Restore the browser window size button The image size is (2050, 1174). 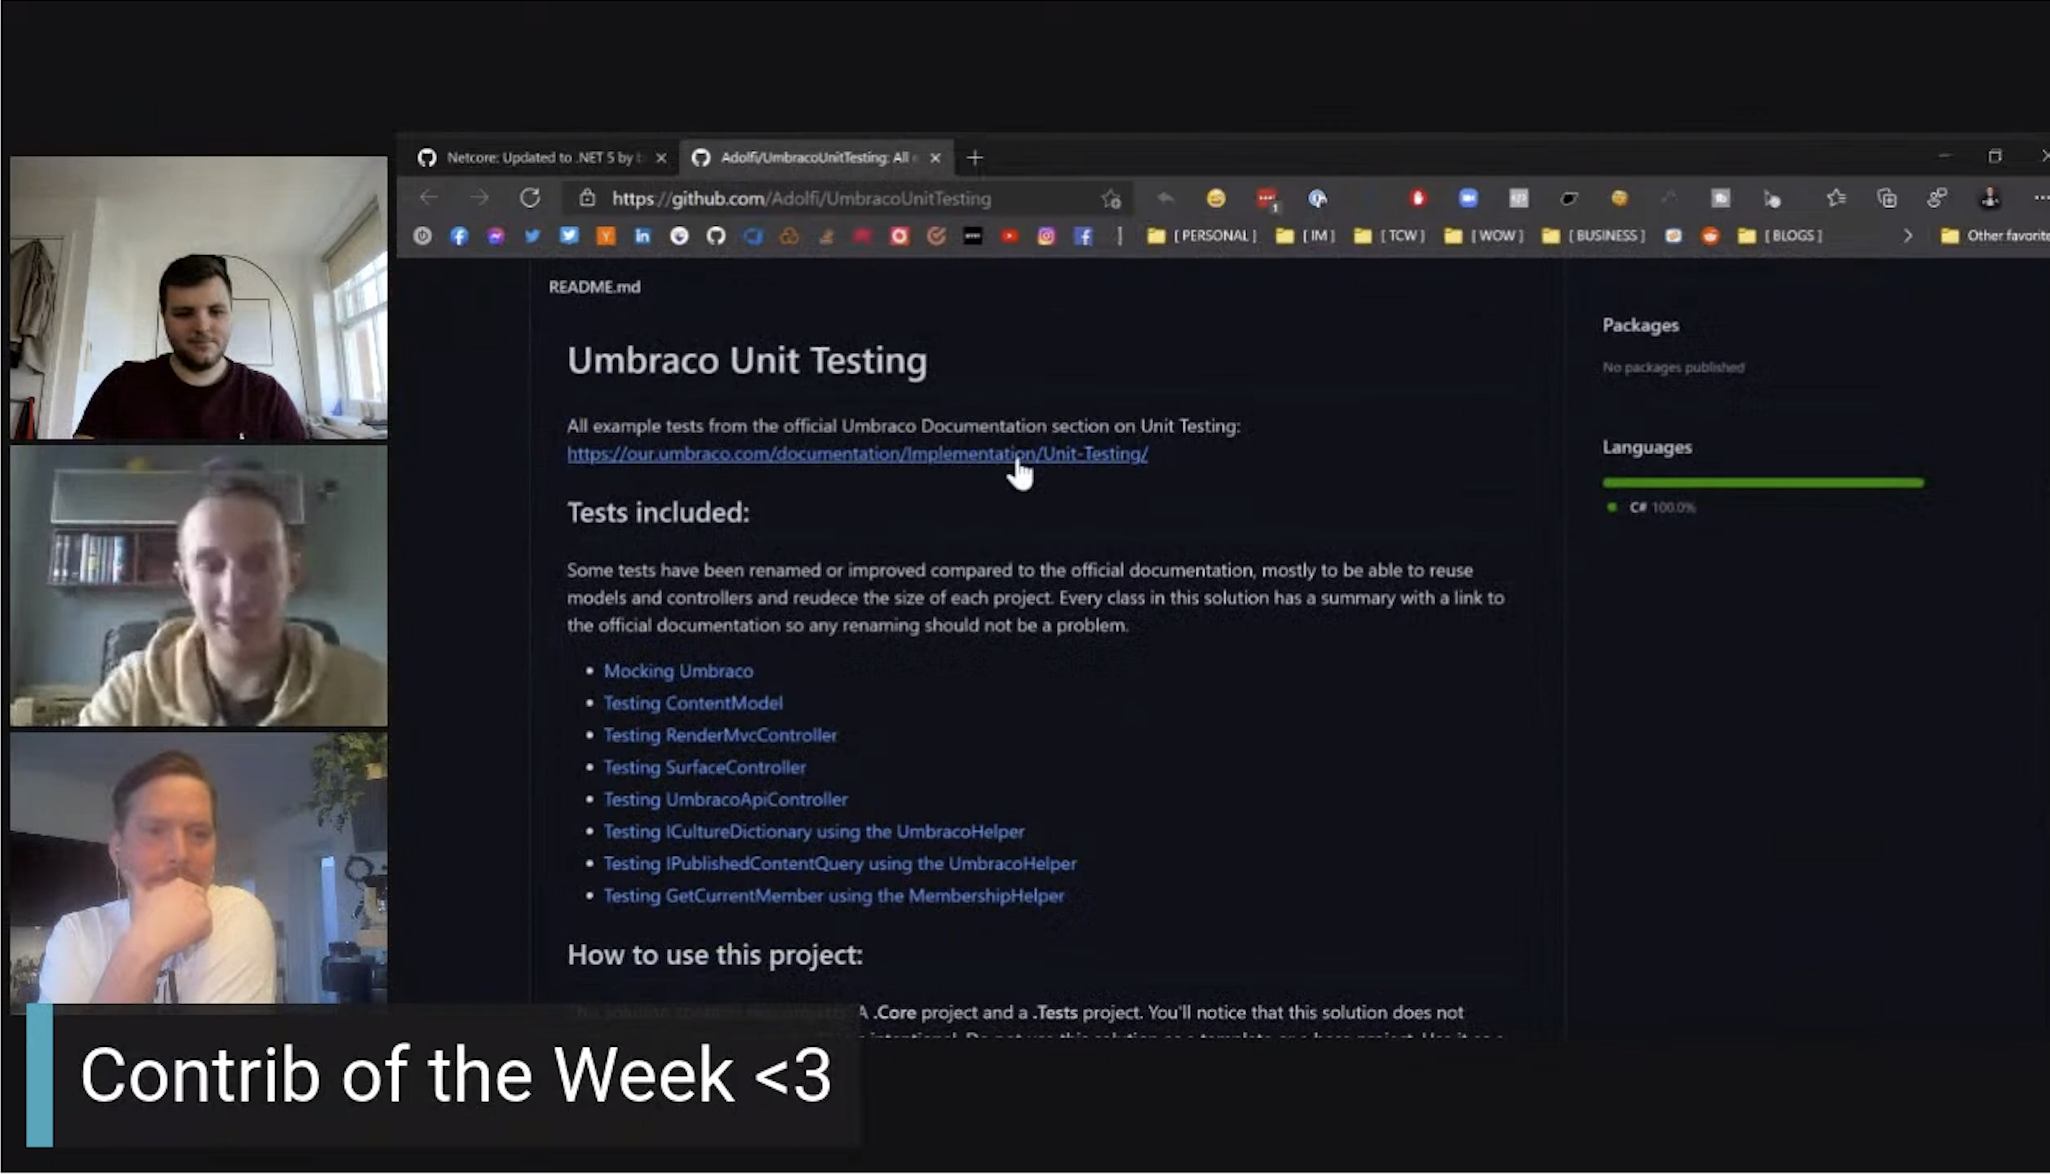point(1995,156)
